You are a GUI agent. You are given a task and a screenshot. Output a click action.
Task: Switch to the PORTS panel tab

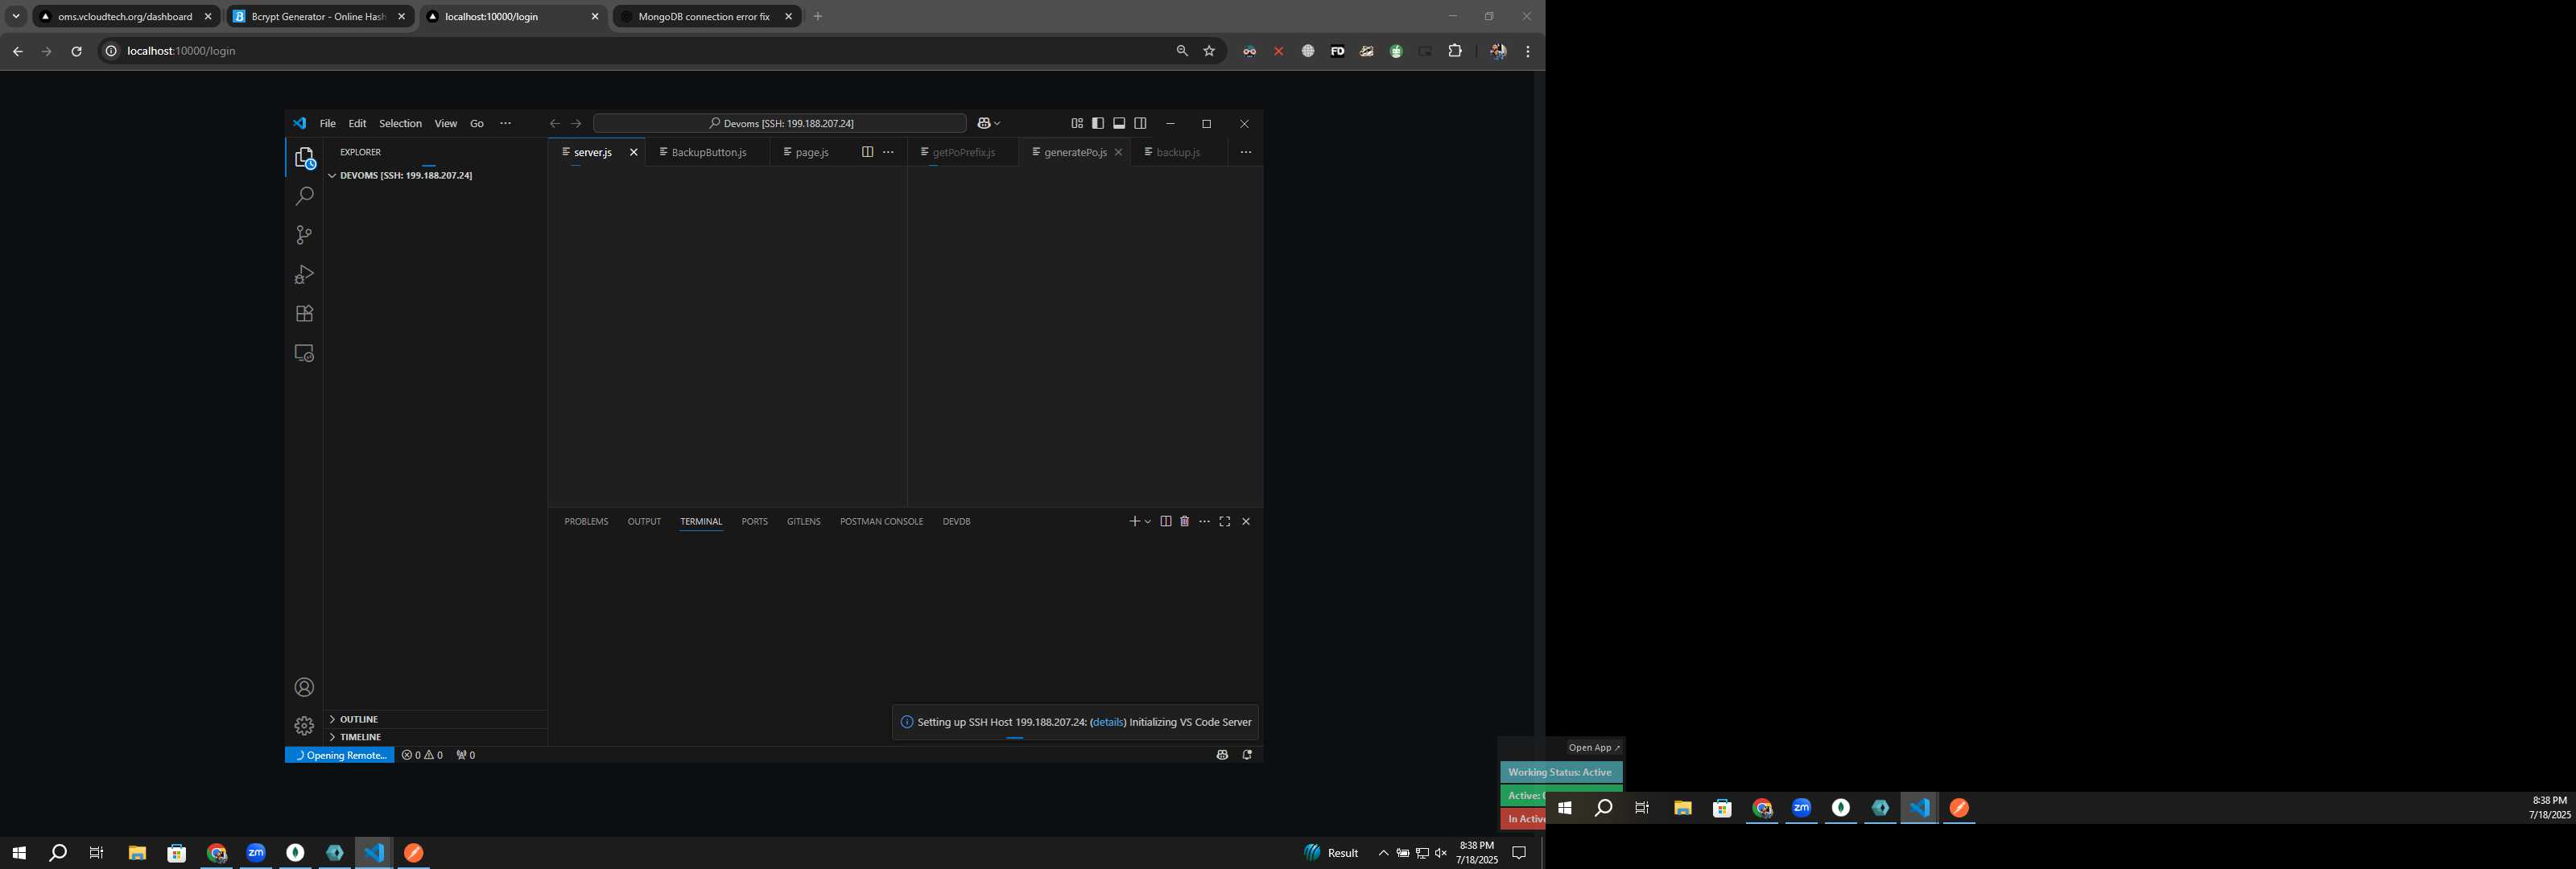pyautogui.click(x=755, y=521)
